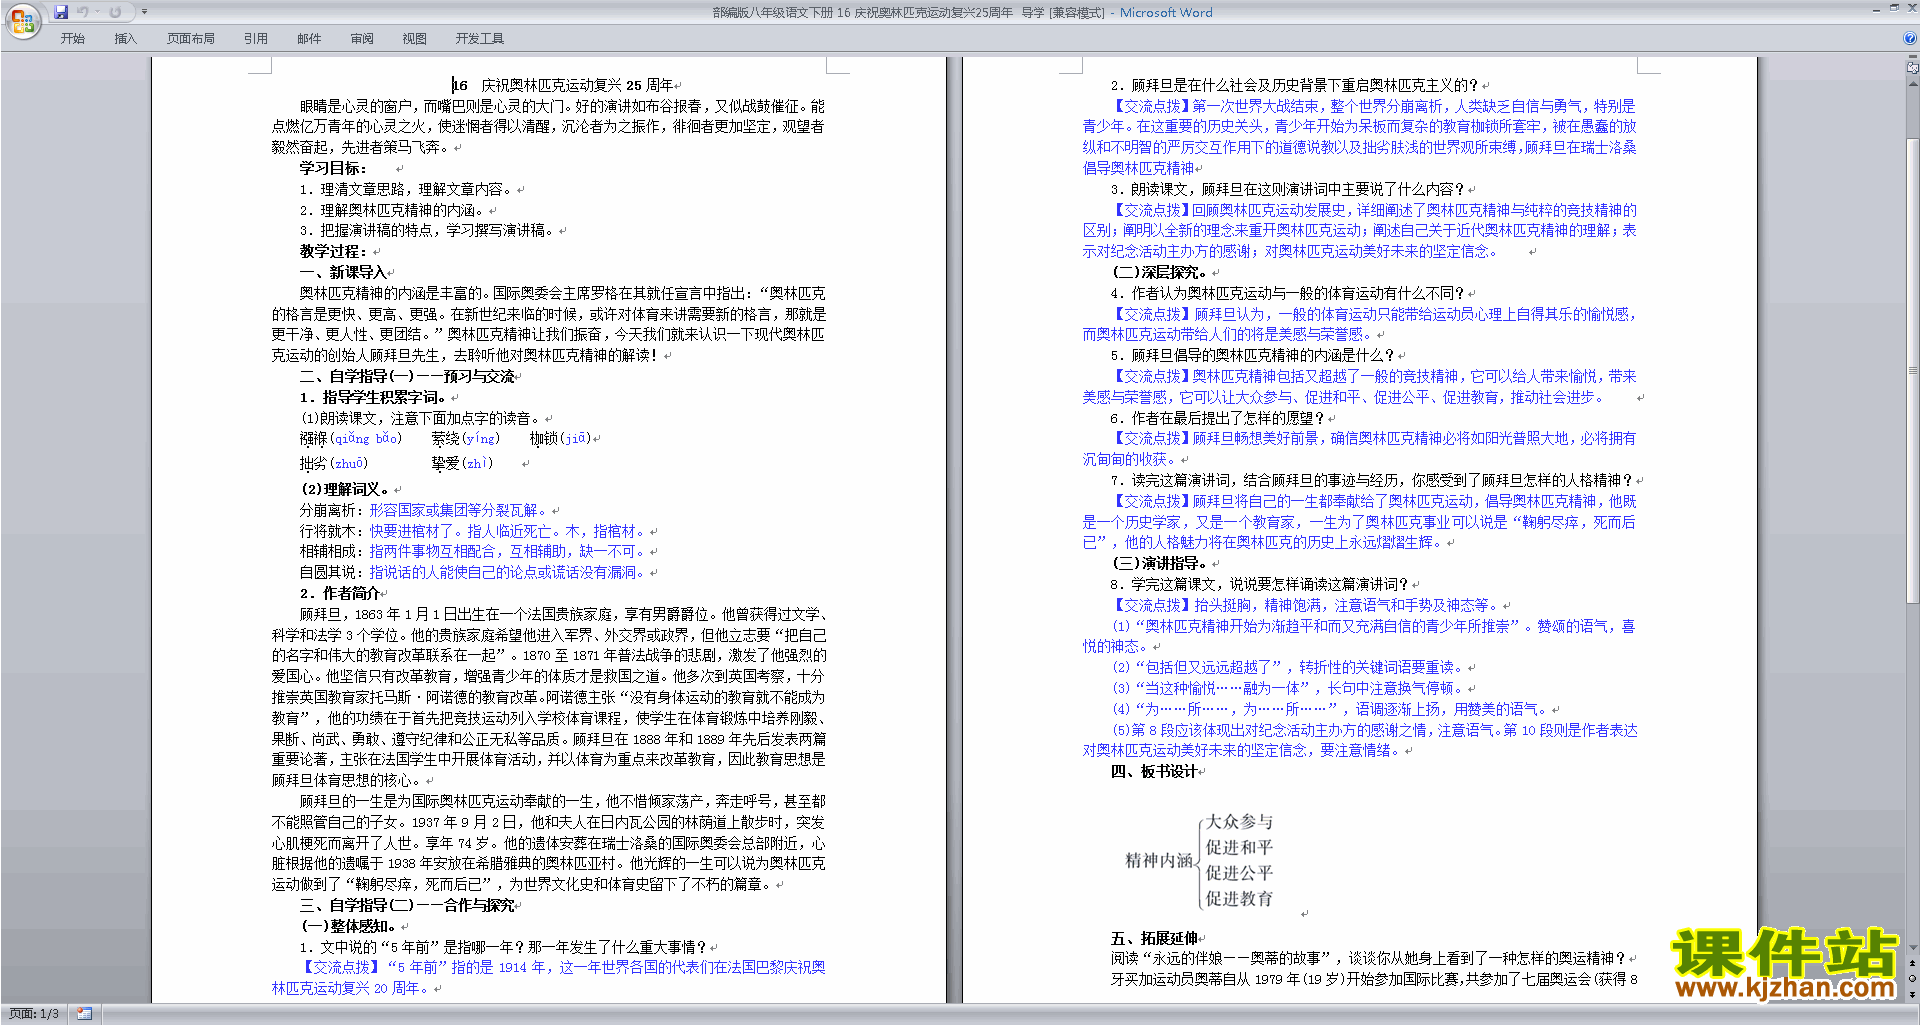Screen dimensions: 1920x1025
Task: Open the Office button menu
Action: coord(22,20)
